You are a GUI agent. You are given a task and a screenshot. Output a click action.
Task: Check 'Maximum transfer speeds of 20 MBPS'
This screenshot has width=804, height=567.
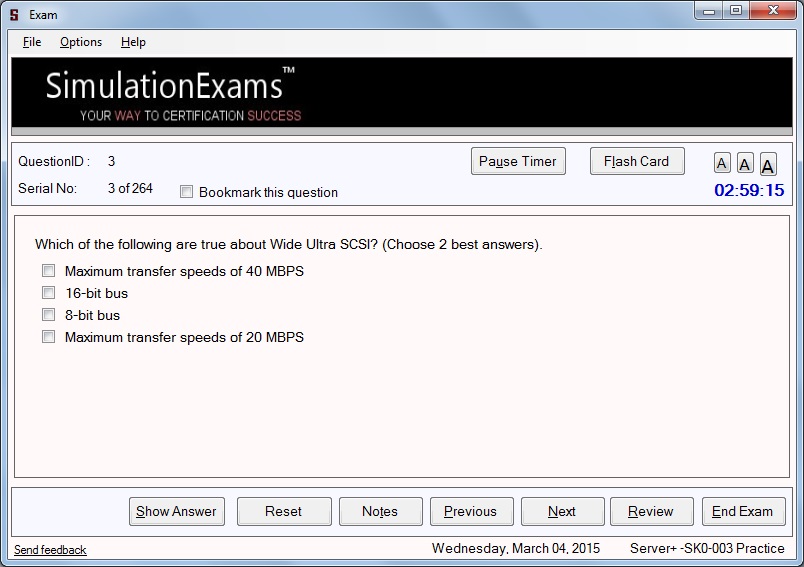48,337
